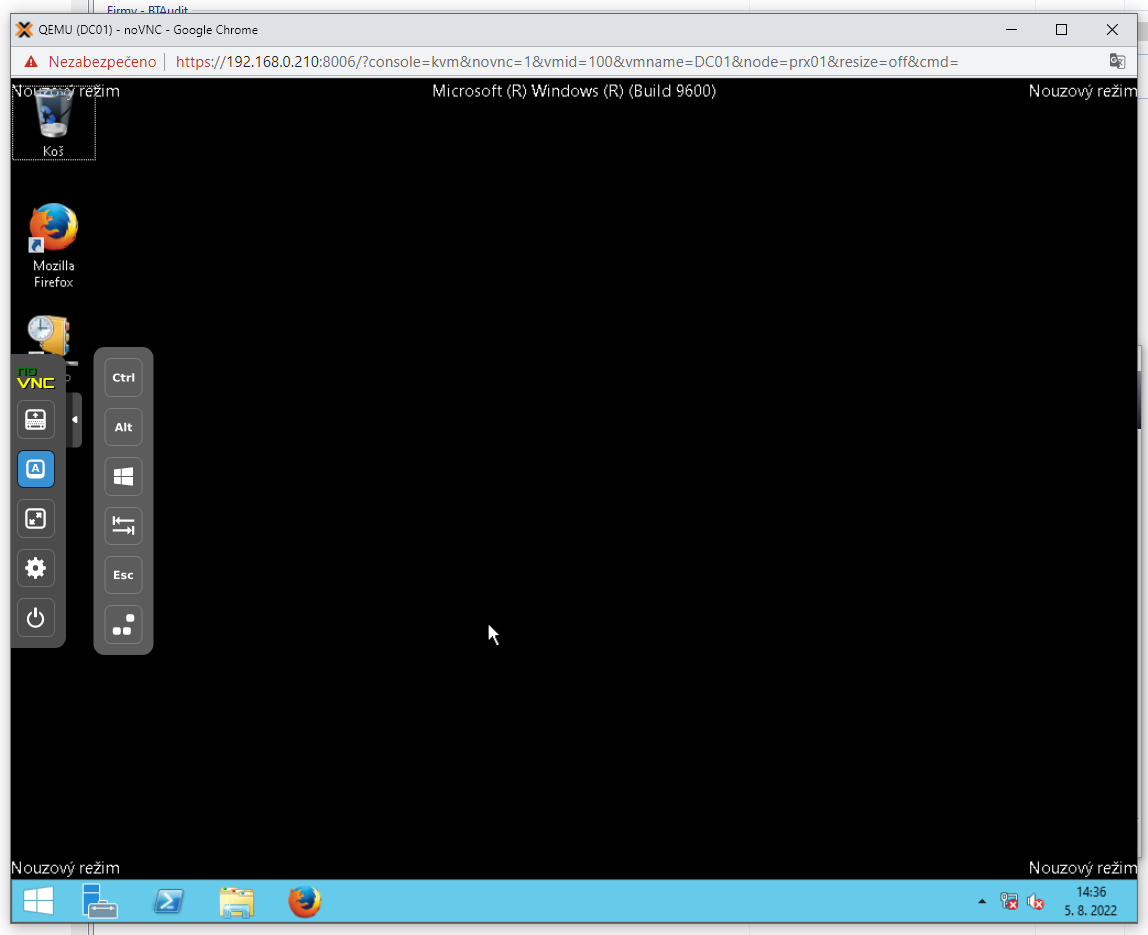
Task: Send the Esc key via noVNC
Action: tap(123, 575)
